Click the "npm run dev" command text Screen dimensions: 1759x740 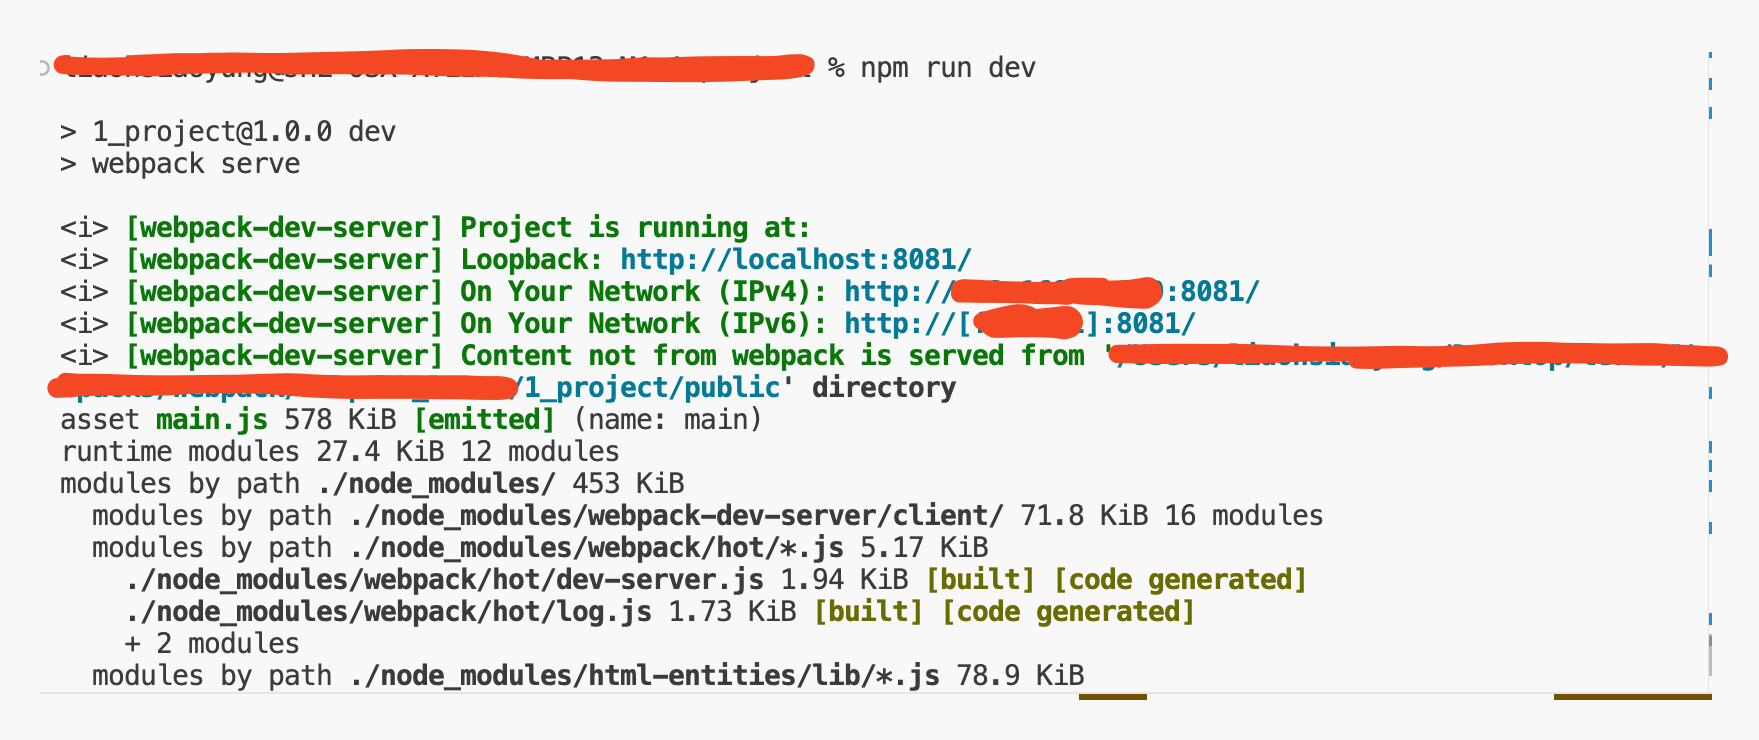tap(947, 68)
